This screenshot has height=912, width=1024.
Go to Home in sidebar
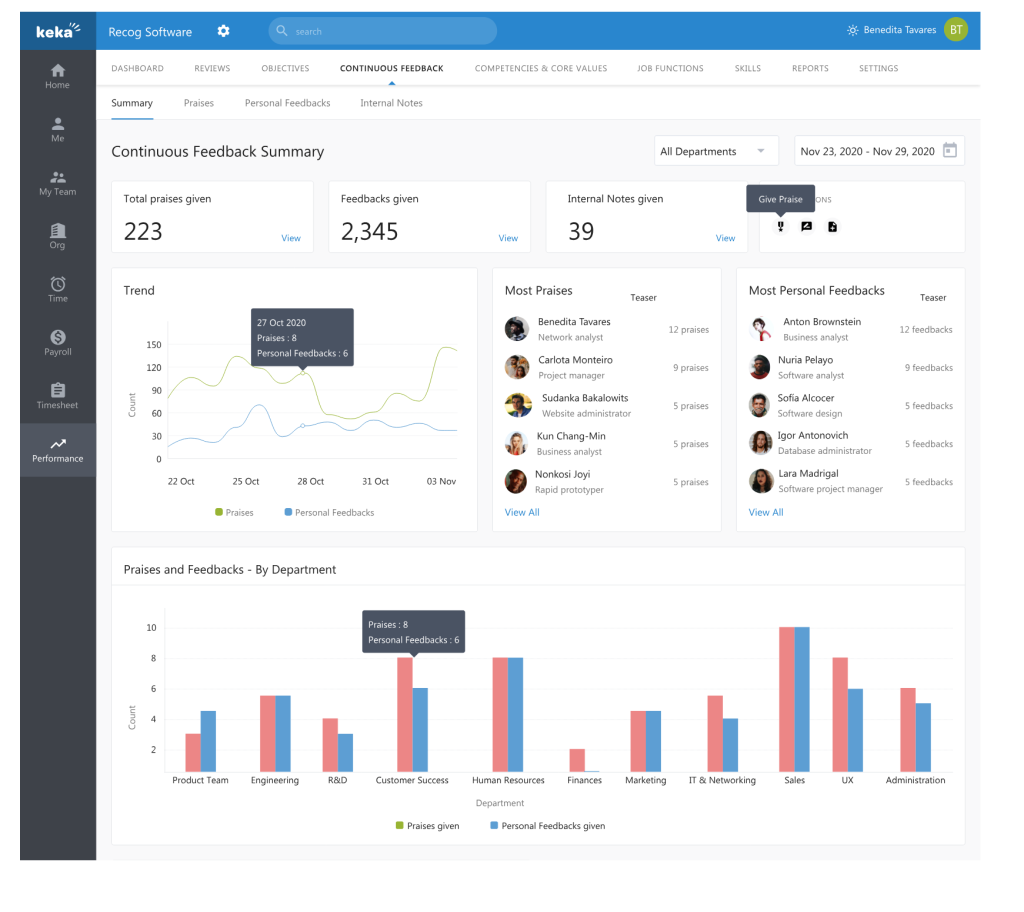(57, 76)
